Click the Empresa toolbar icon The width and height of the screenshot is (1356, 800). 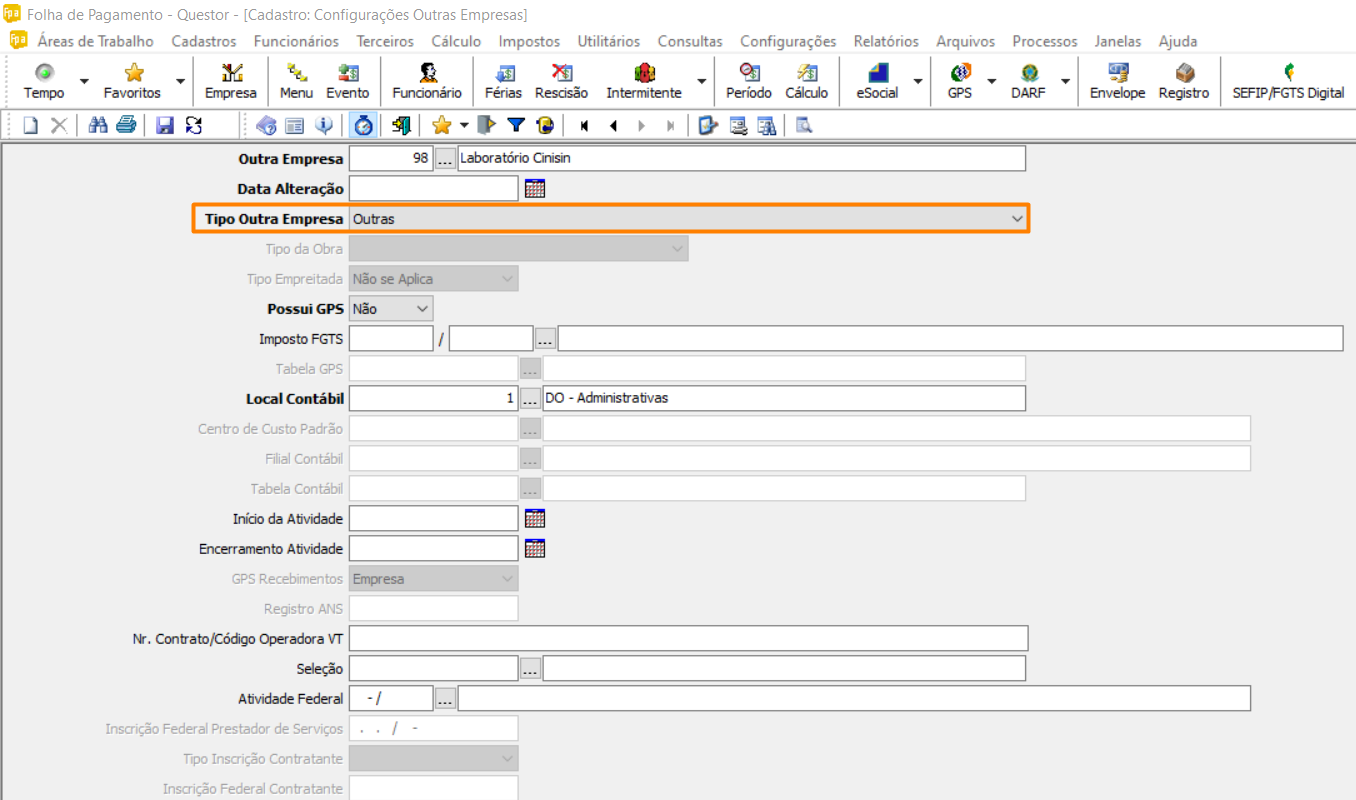point(231,81)
